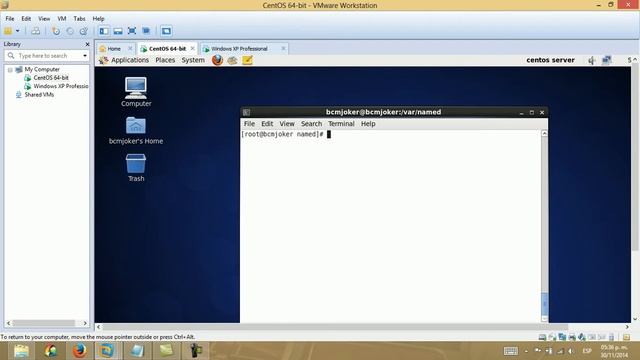Click the ESP language indicator

tap(587, 351)
